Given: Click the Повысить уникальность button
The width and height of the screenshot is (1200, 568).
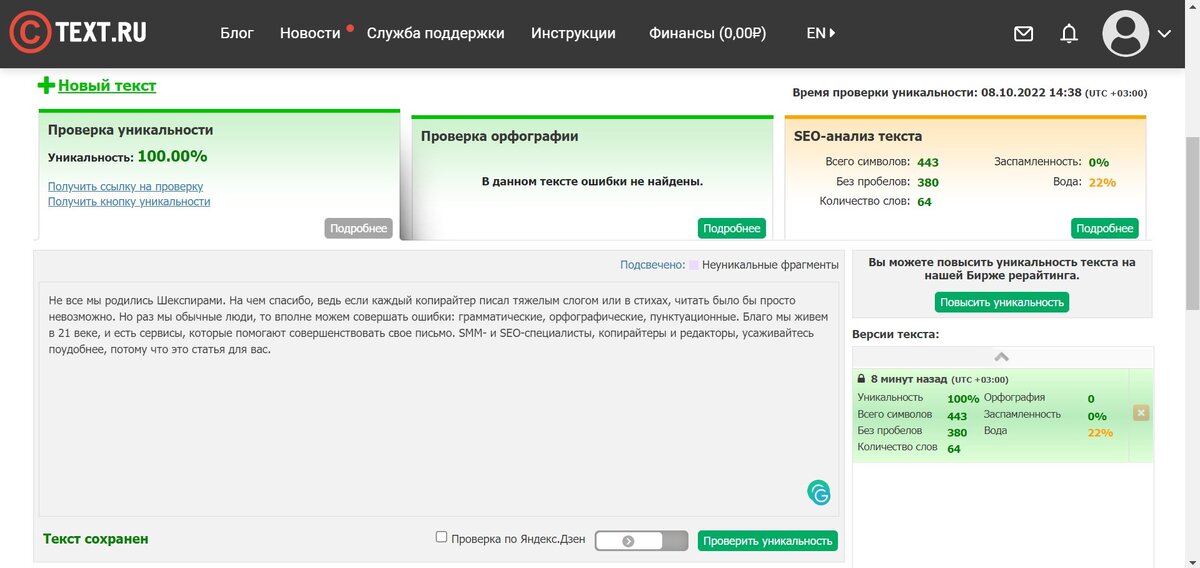Looking at the screenshot, I should click(x=1002, y=302).
